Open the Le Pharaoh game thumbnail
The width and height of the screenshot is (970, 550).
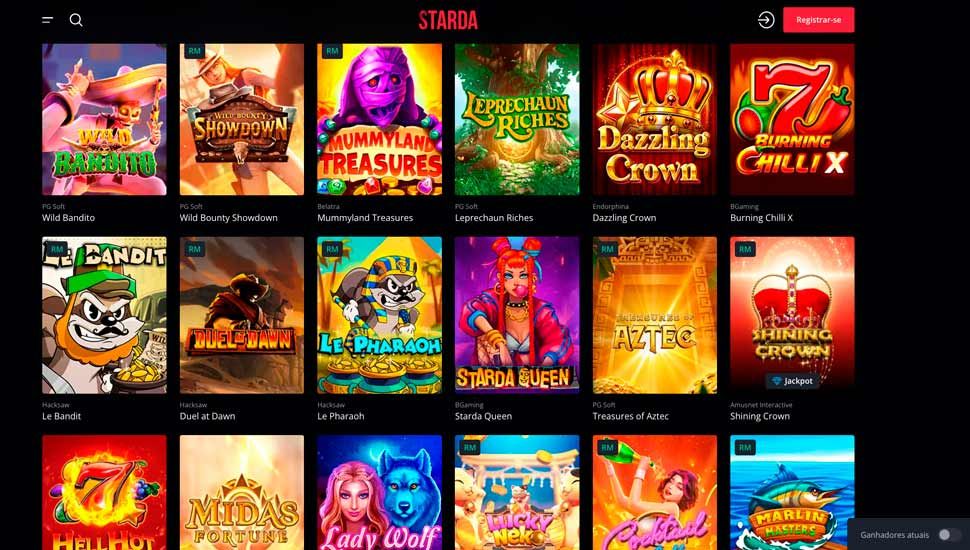(379, 315)
